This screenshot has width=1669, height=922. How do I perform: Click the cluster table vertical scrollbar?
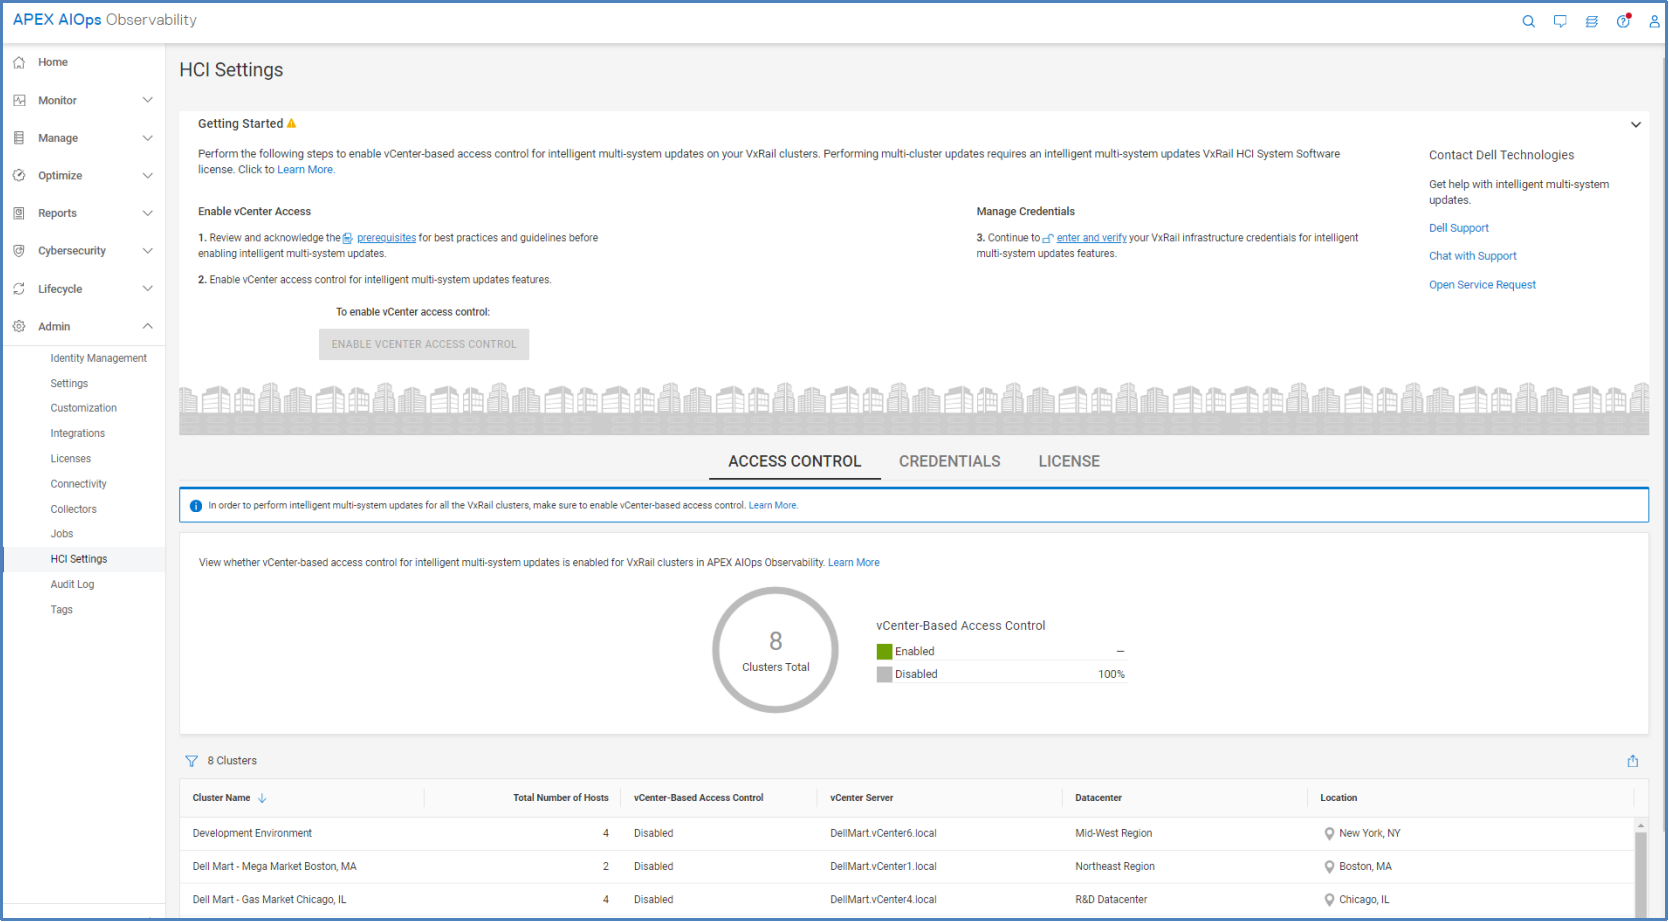[x=1640, y=868]
